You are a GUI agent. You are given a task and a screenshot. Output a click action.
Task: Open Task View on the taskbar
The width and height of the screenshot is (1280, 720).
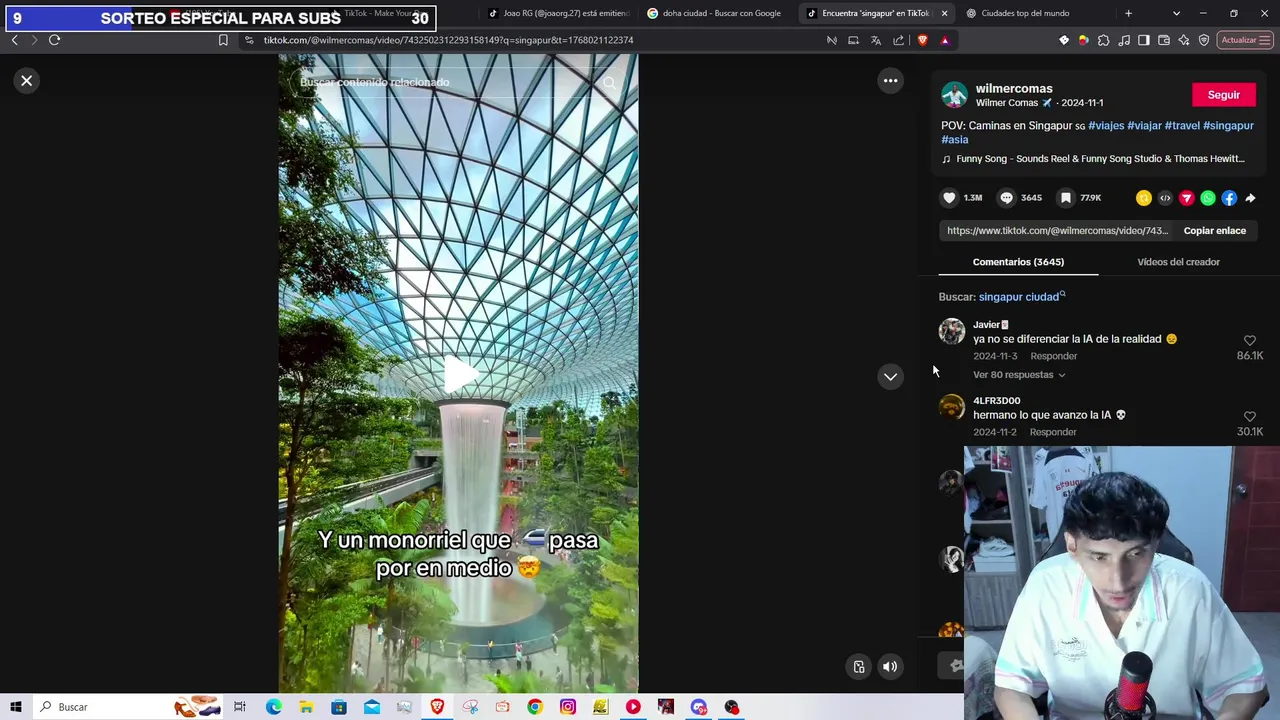[240, 707]
